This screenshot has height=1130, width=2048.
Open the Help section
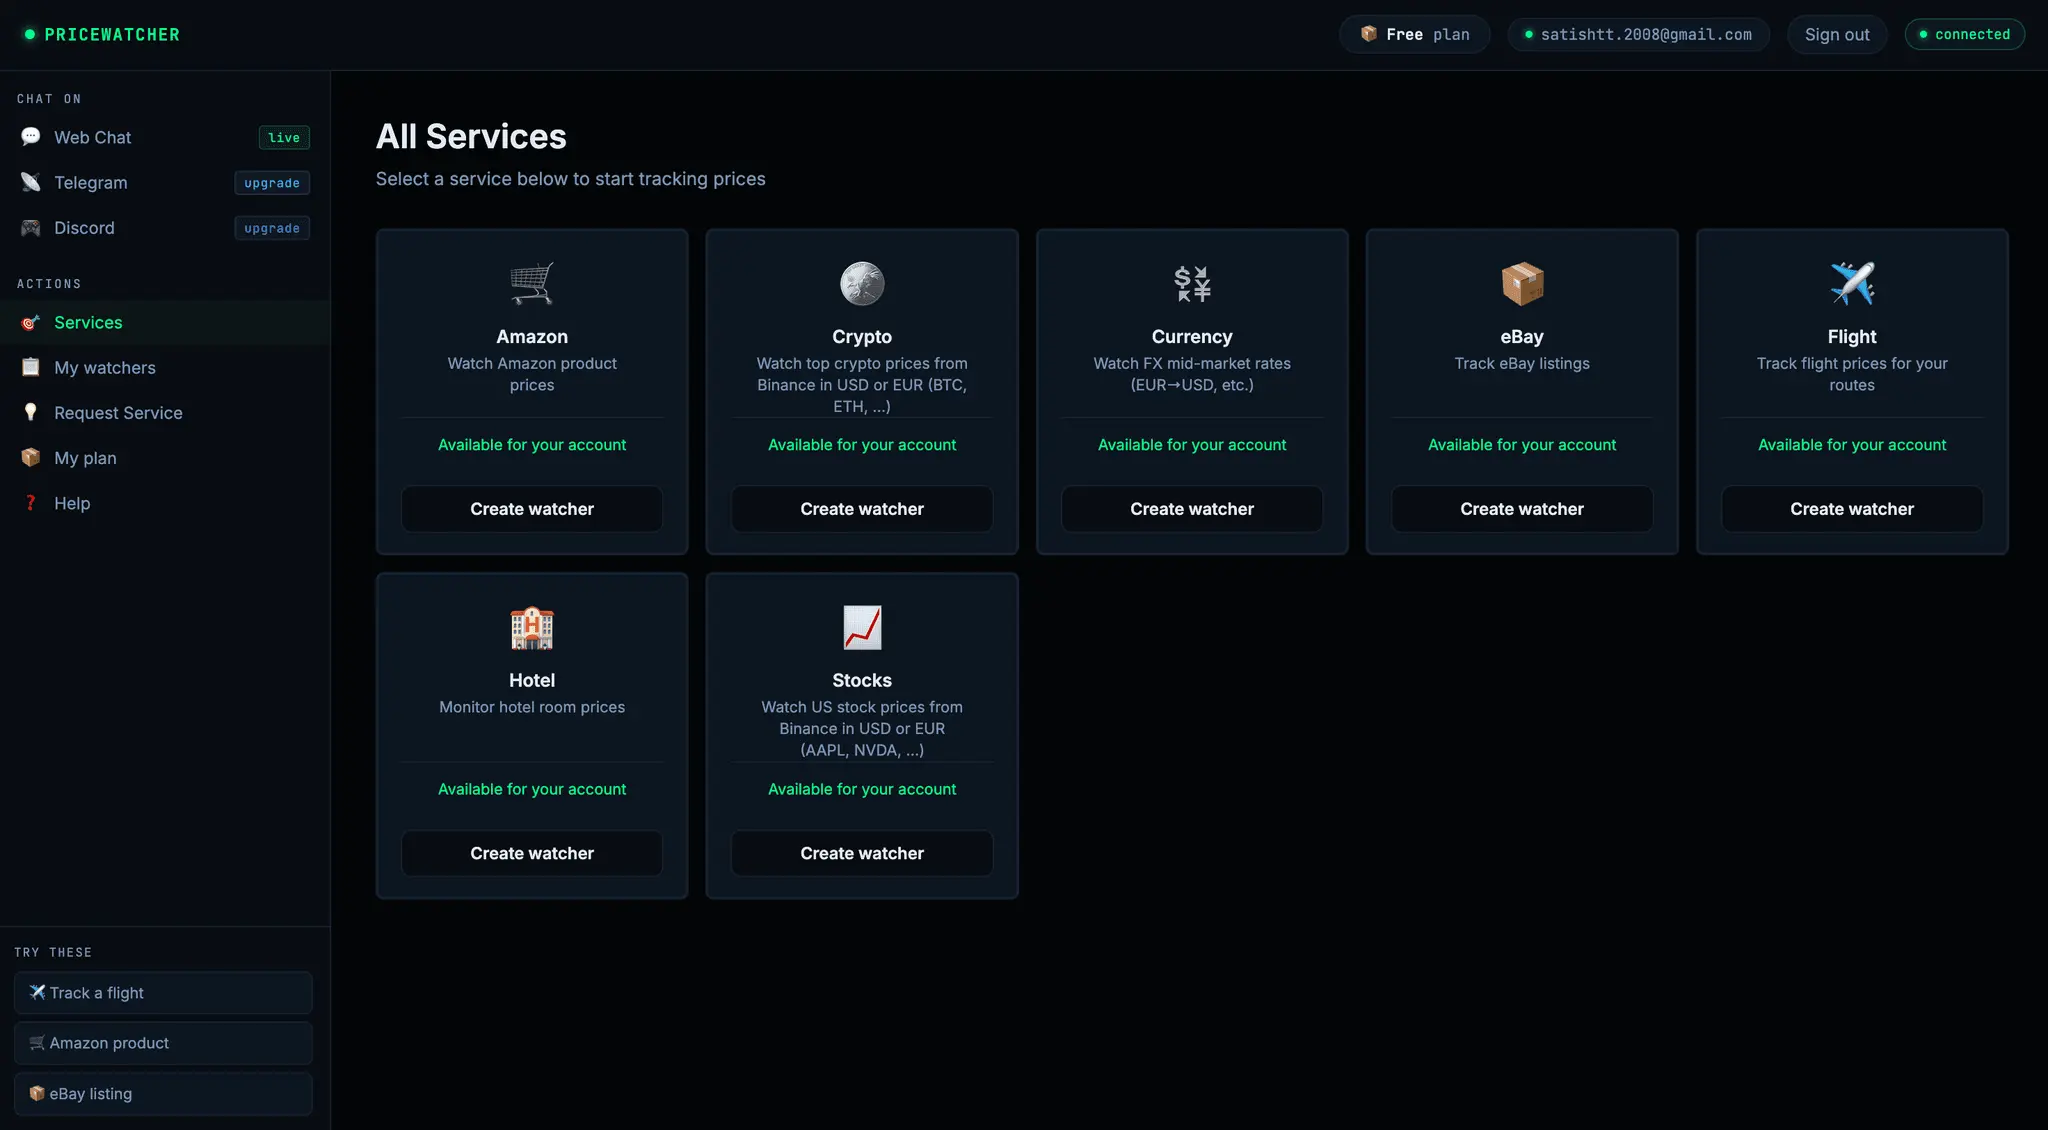165,502
